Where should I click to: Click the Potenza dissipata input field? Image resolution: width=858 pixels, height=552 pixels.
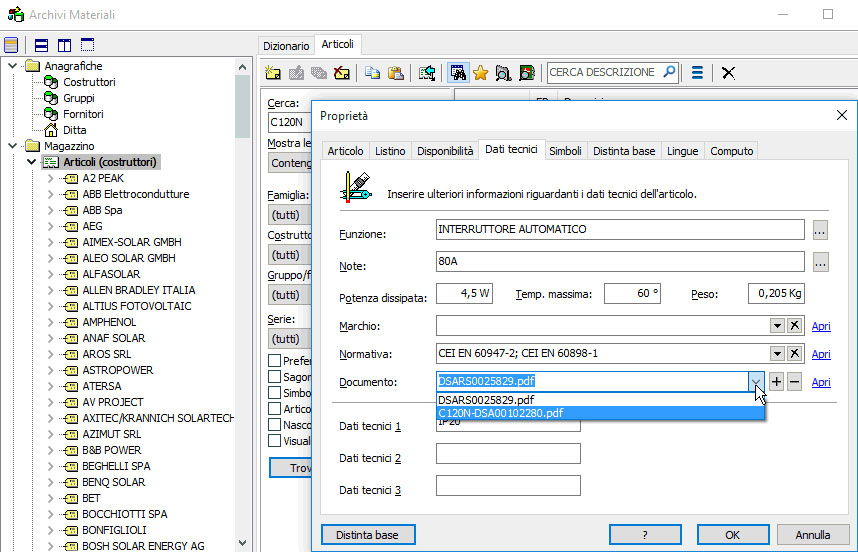pos(465,294)
